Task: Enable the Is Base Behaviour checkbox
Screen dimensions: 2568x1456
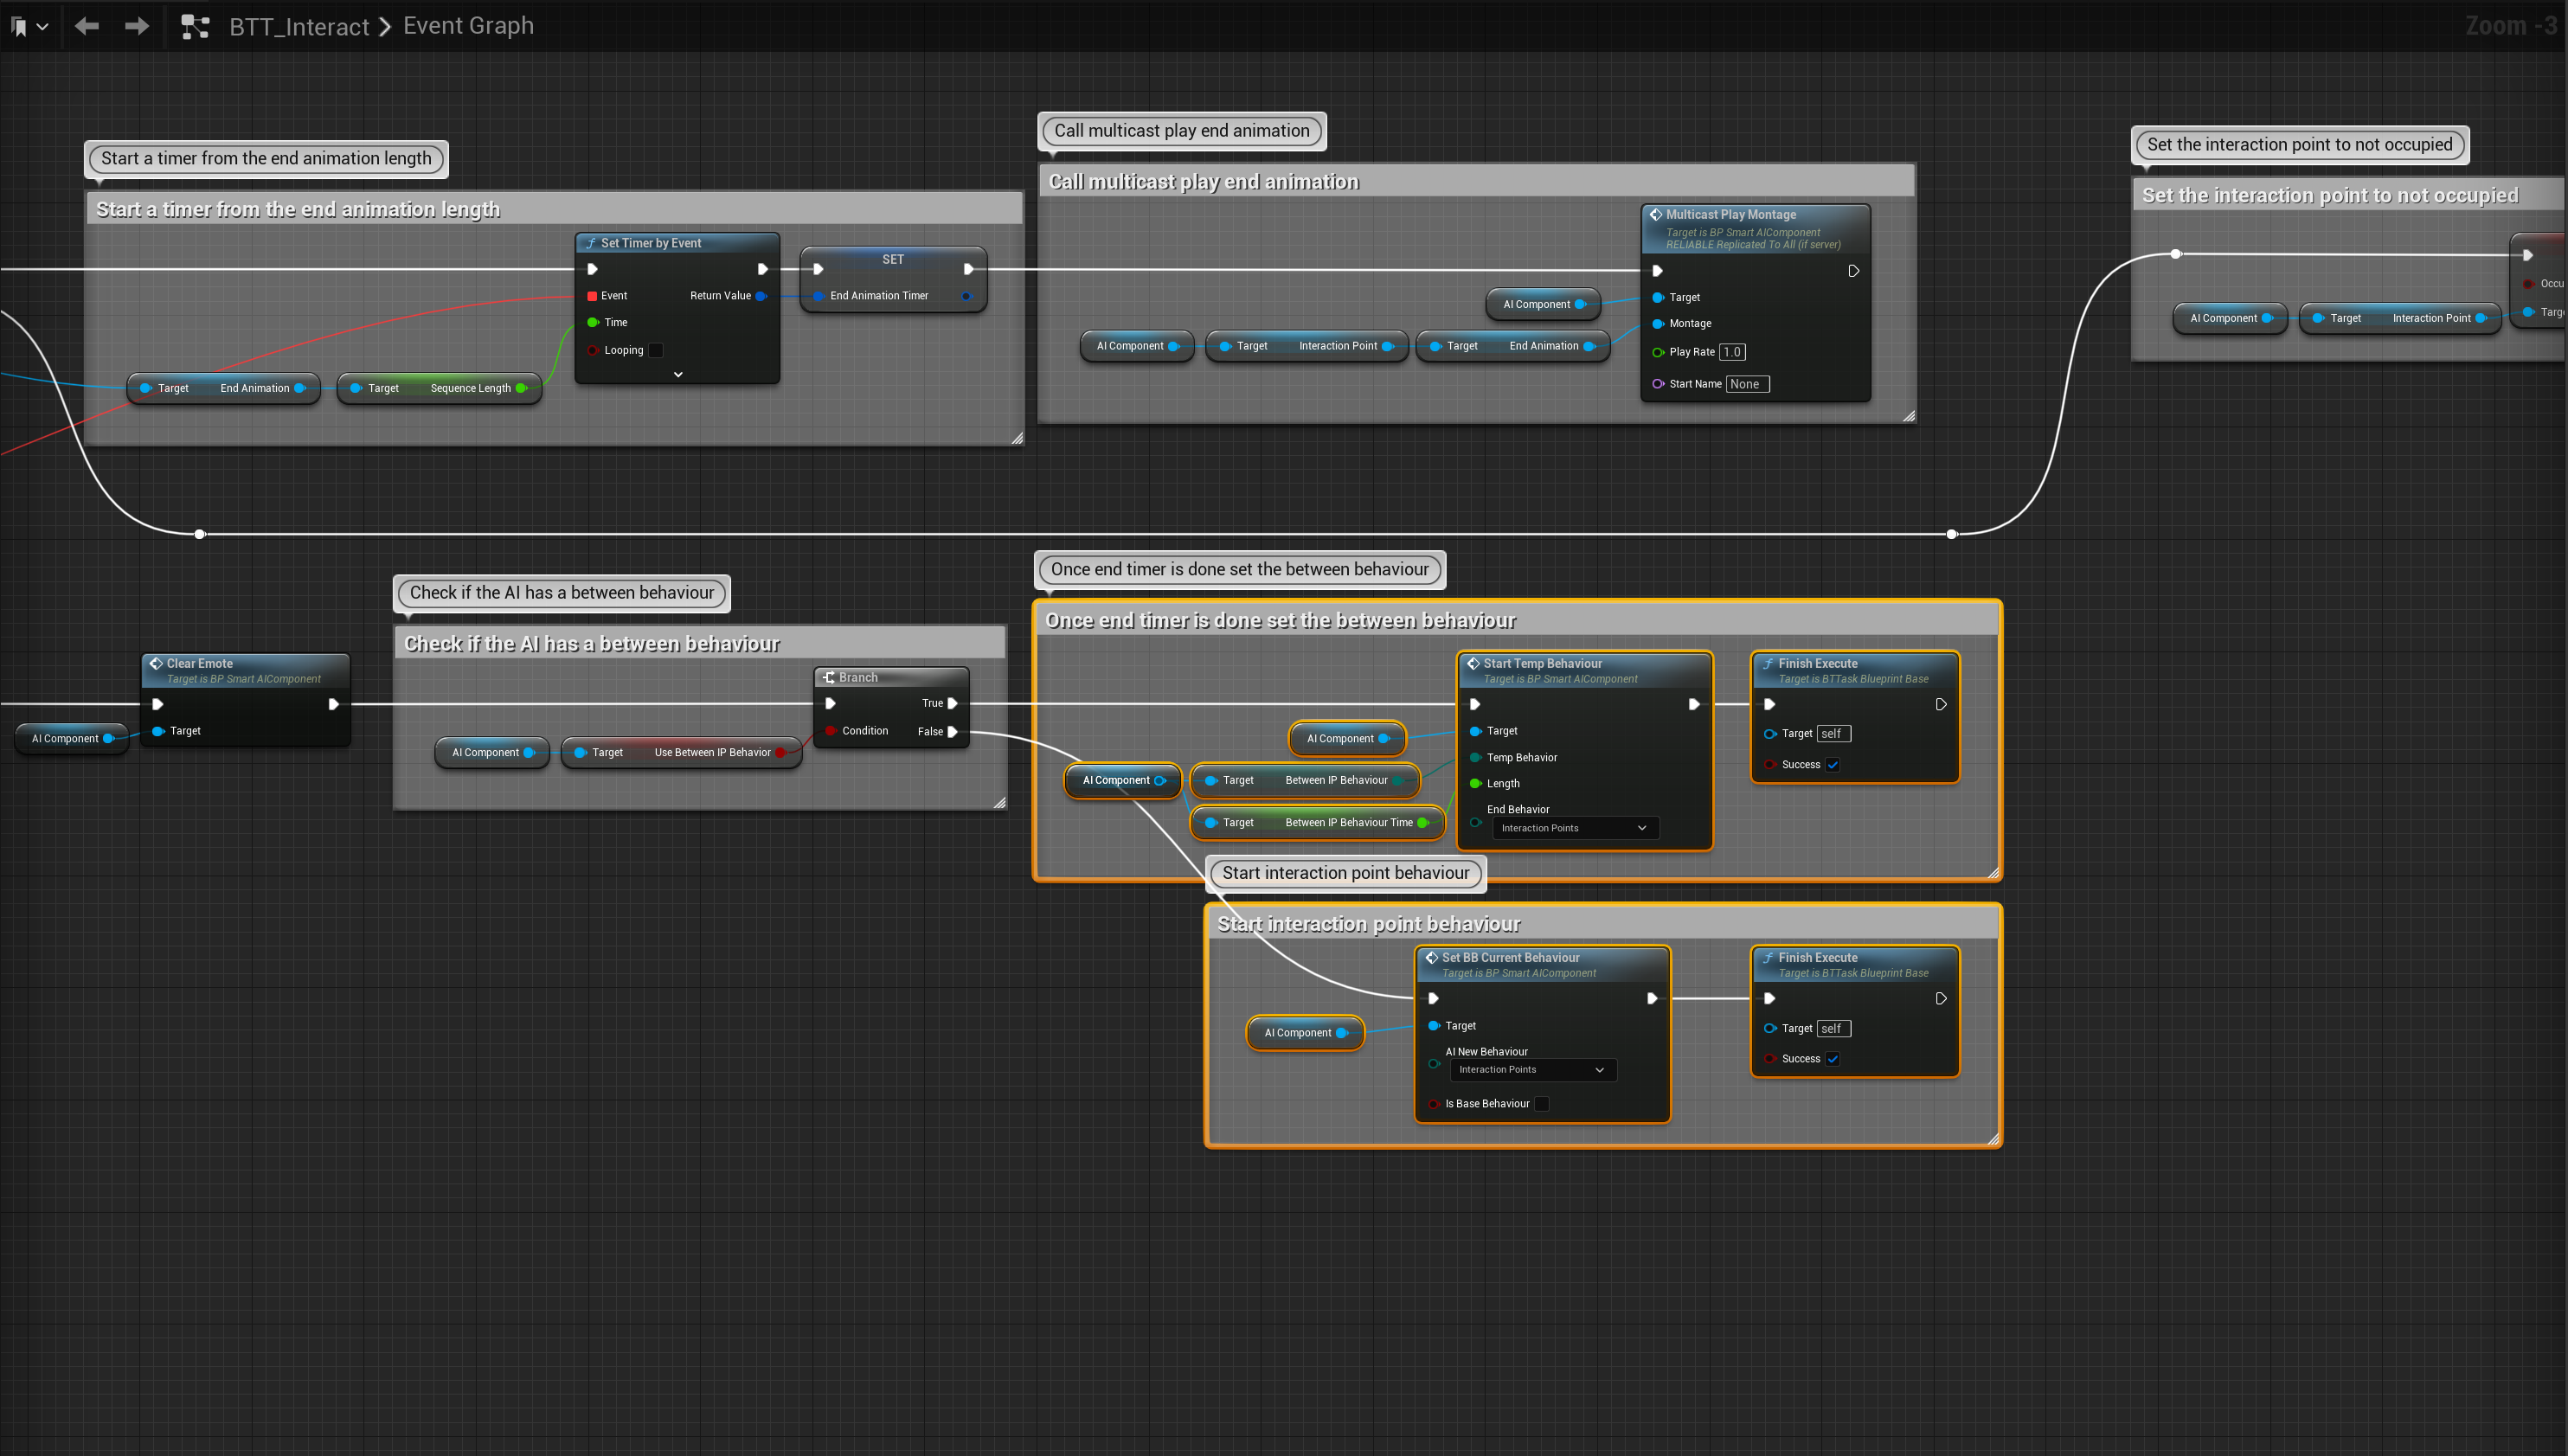Action: (x=1541, y=1104)
